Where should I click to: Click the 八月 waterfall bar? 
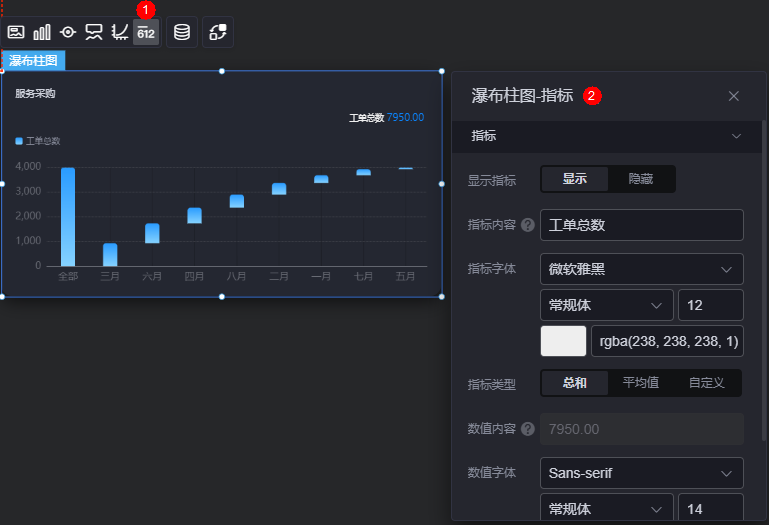237,201
